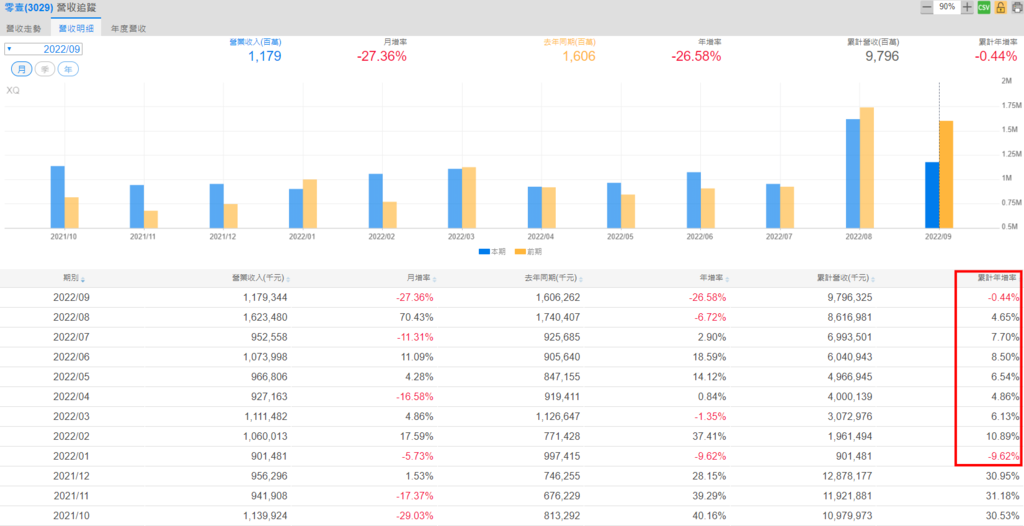Select the 季 period toggle
Screen dimensions: 1024x526
(x=45, y=69)
